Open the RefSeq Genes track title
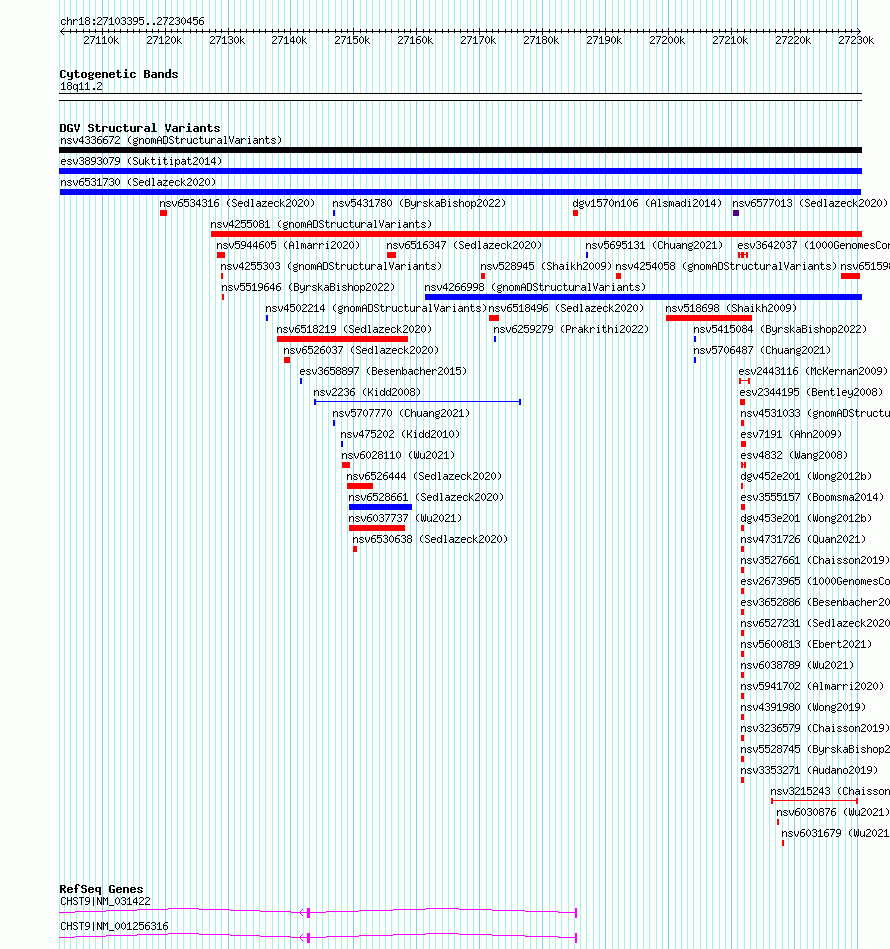 101,888
